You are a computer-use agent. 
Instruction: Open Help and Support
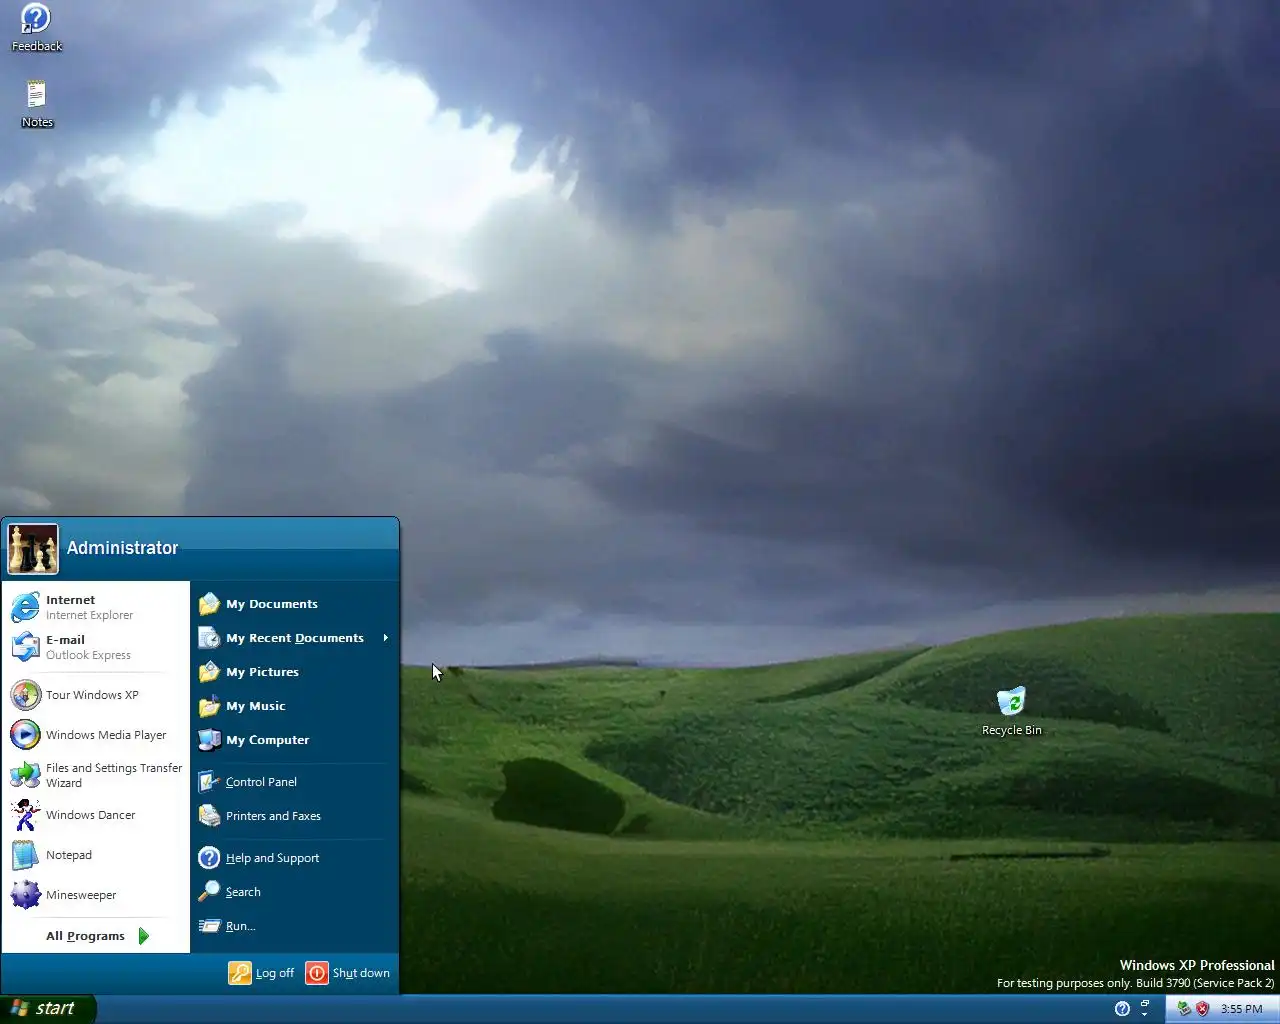click(294, 858)
